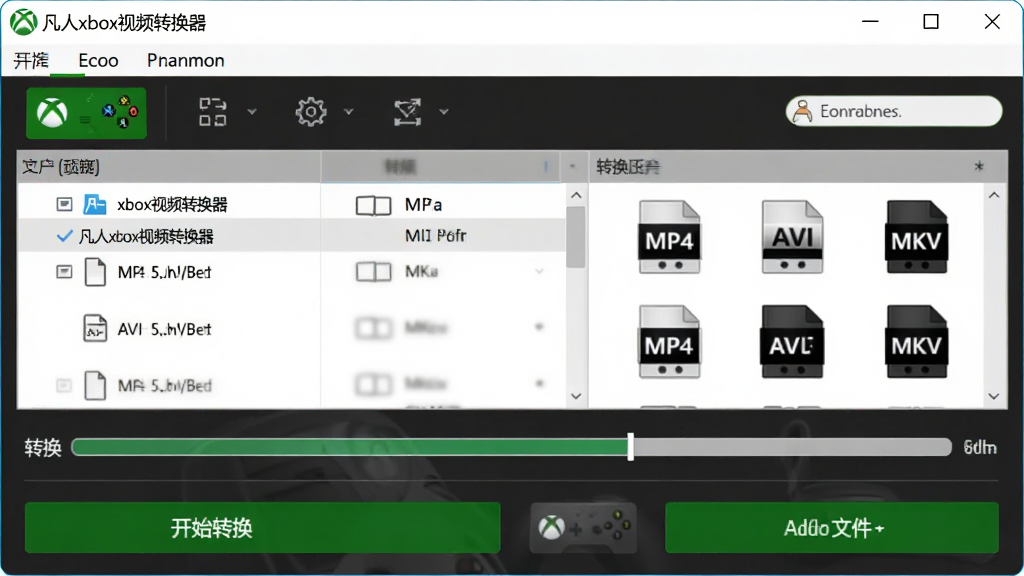Select the second-row MKV format icon

[x=916, y=342]
